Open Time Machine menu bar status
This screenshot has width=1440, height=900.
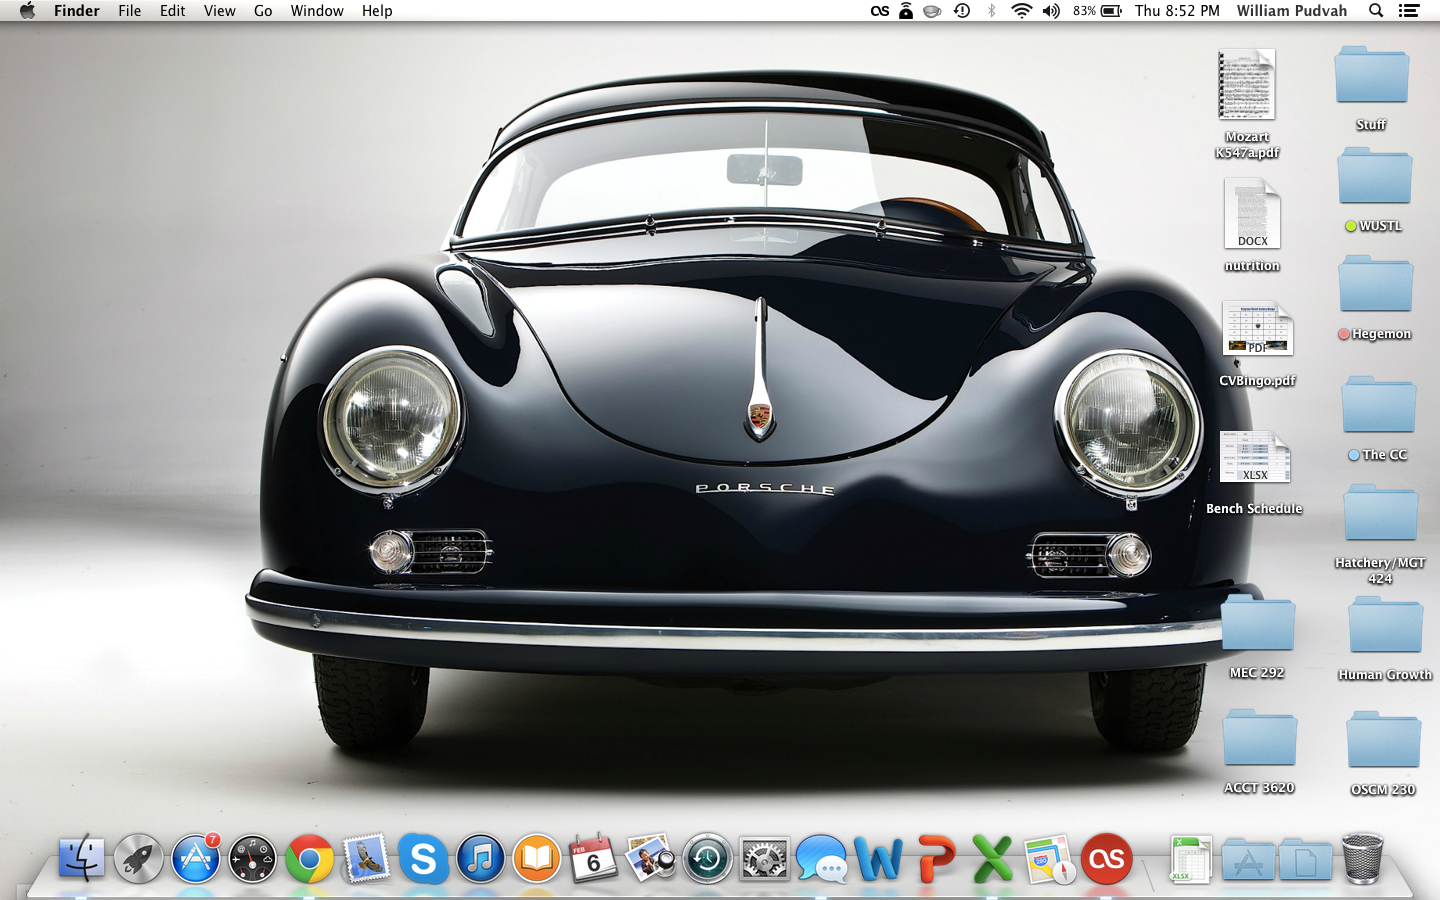pos(962,11)
